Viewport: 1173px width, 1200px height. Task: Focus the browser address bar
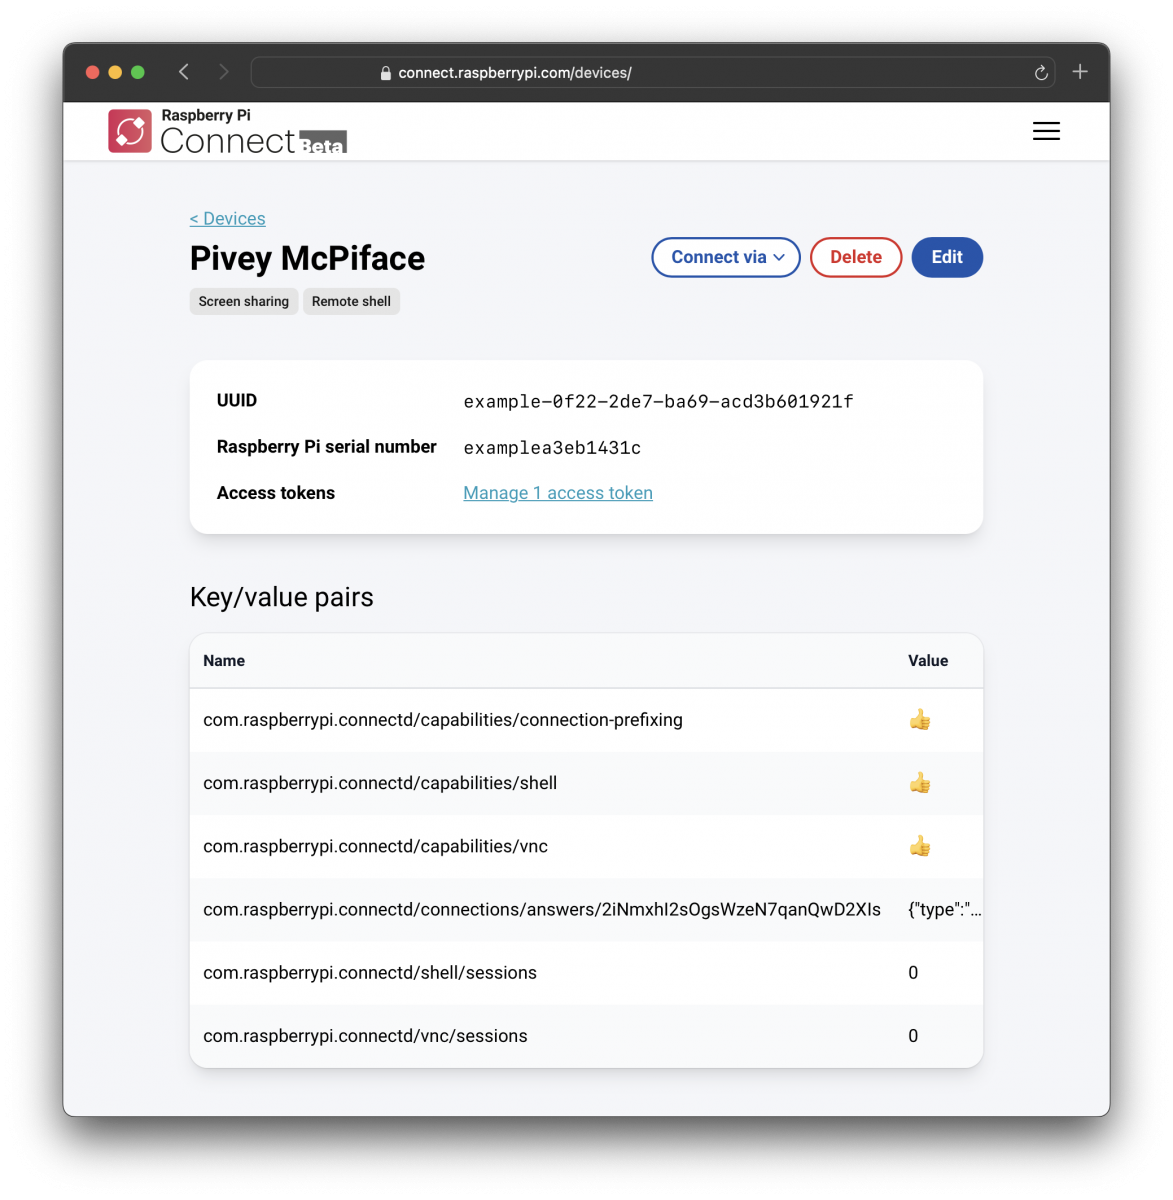653,72
